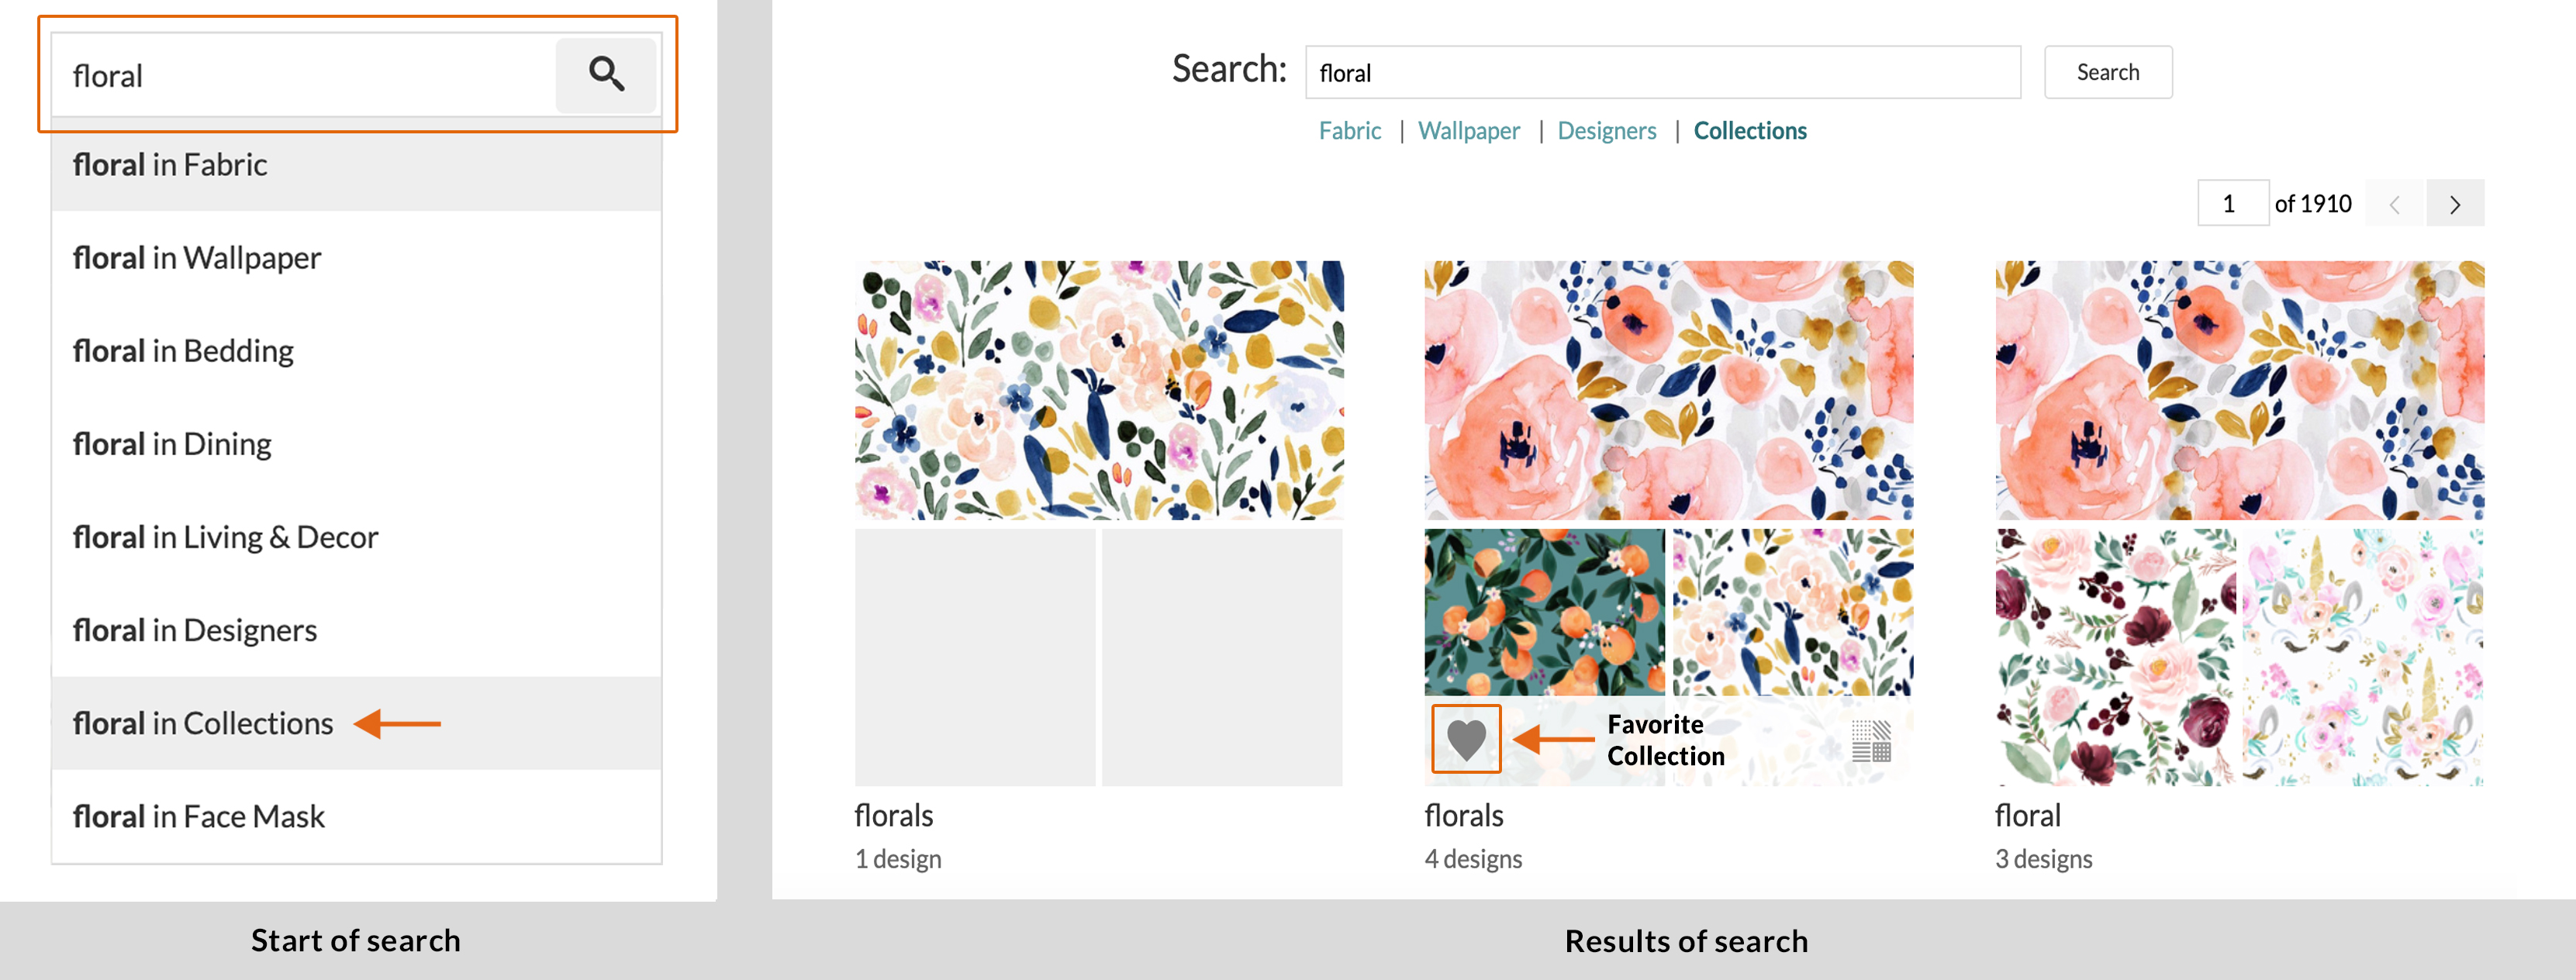
Task: Choose the "floral in Fabric" suggestion
Action: [170, 164]
